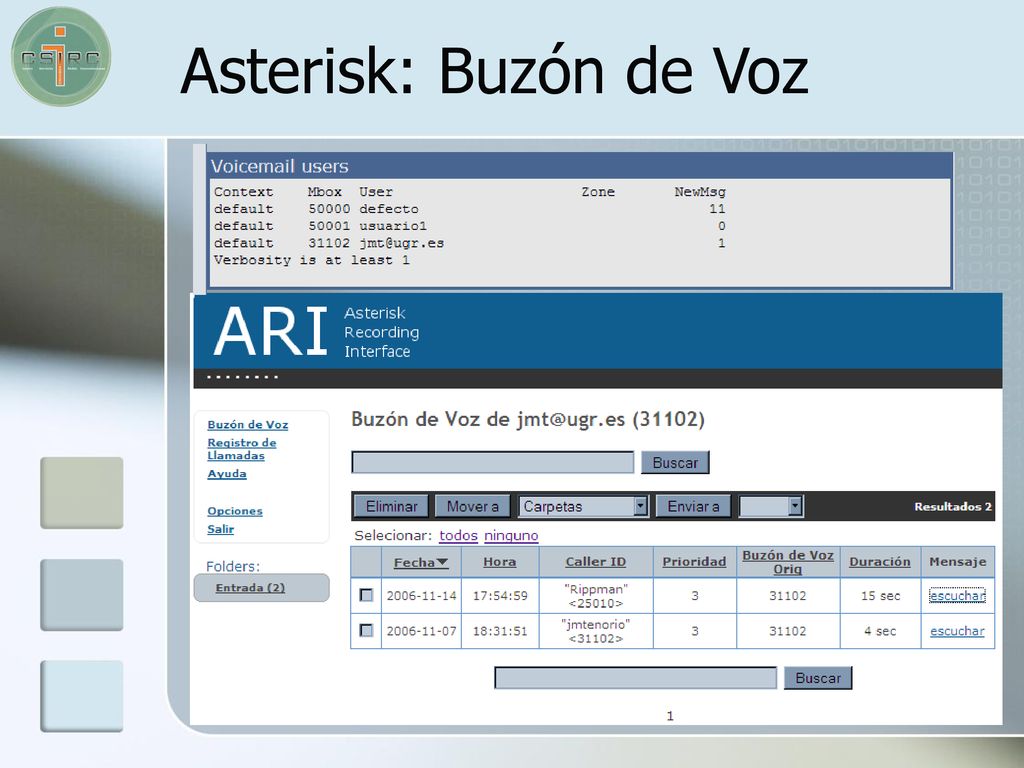Image resolution: width=1024 pixels, height=768 pixels.
Task: Click mailbox 50001 usuario1 row
Action: (x=470, y=226)
